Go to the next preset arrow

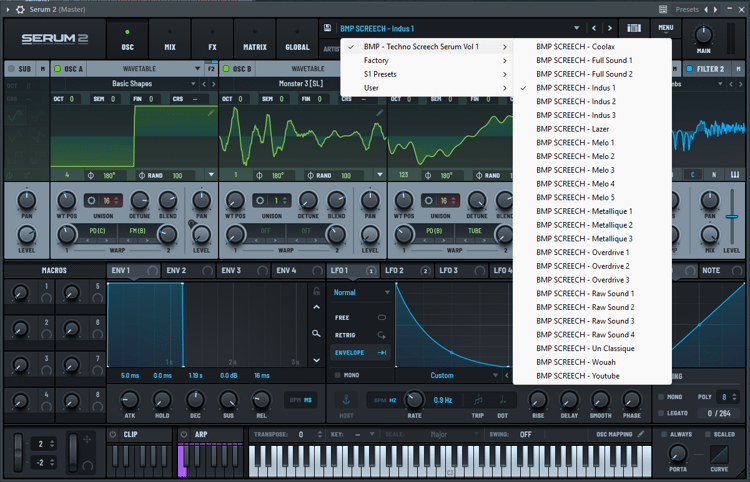(x=609, y=28)
